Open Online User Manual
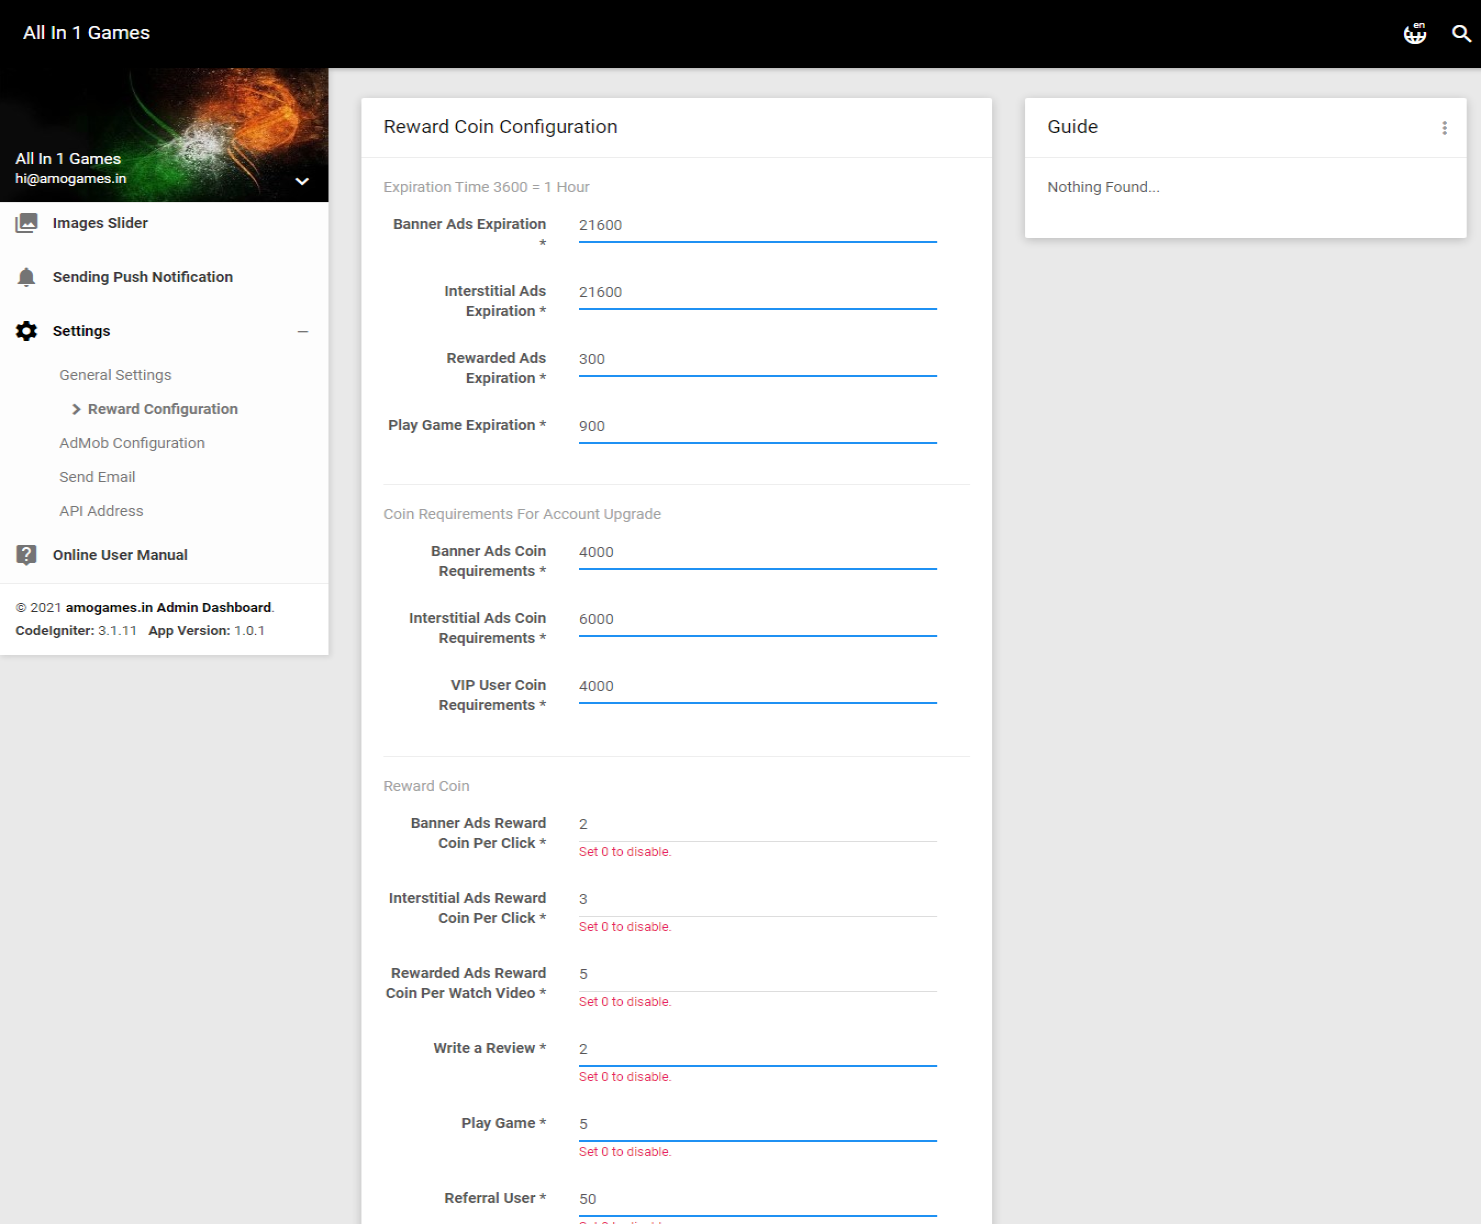The width and height of the screenshot is (1481, 1224). point(120,555)
